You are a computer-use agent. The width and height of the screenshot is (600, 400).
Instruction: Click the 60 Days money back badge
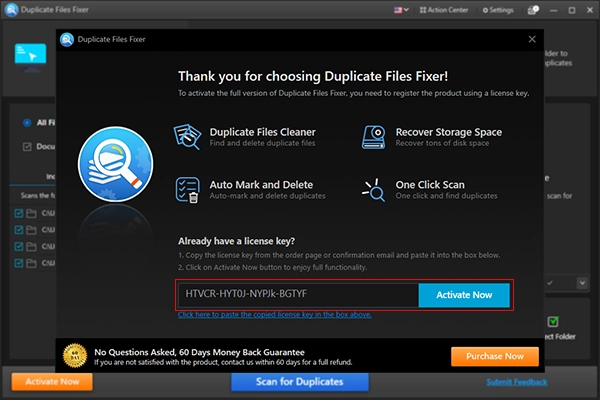click(x=75, y=356)
